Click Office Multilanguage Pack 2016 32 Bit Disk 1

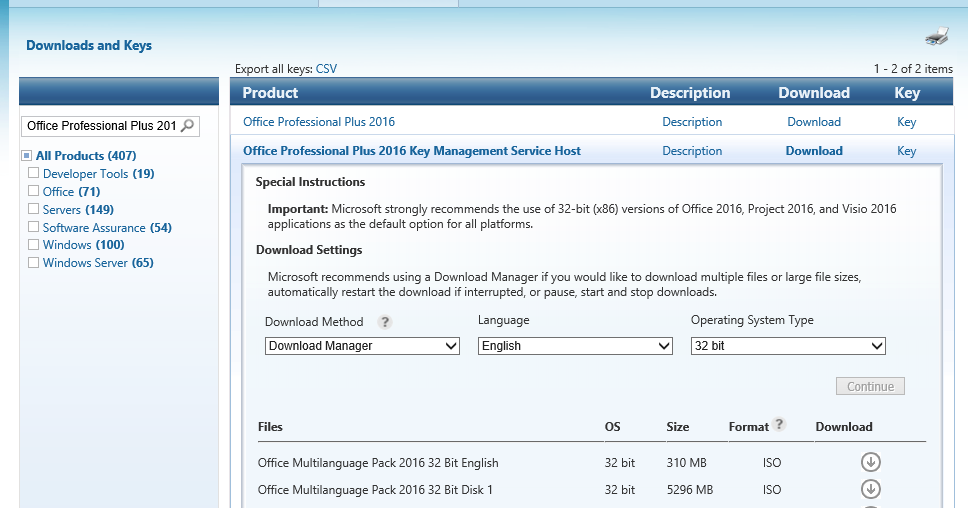coord(375,489)
